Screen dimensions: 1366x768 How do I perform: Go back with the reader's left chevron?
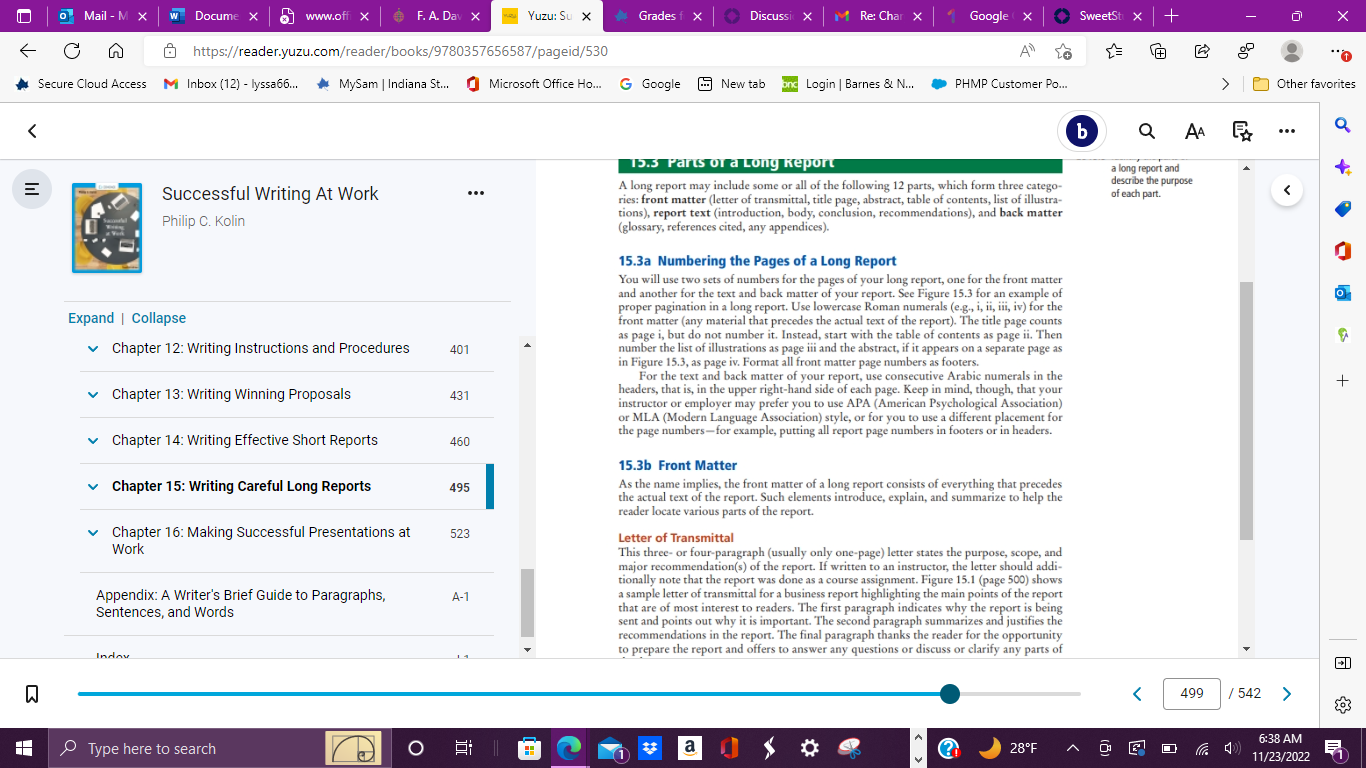coord(32,131)
